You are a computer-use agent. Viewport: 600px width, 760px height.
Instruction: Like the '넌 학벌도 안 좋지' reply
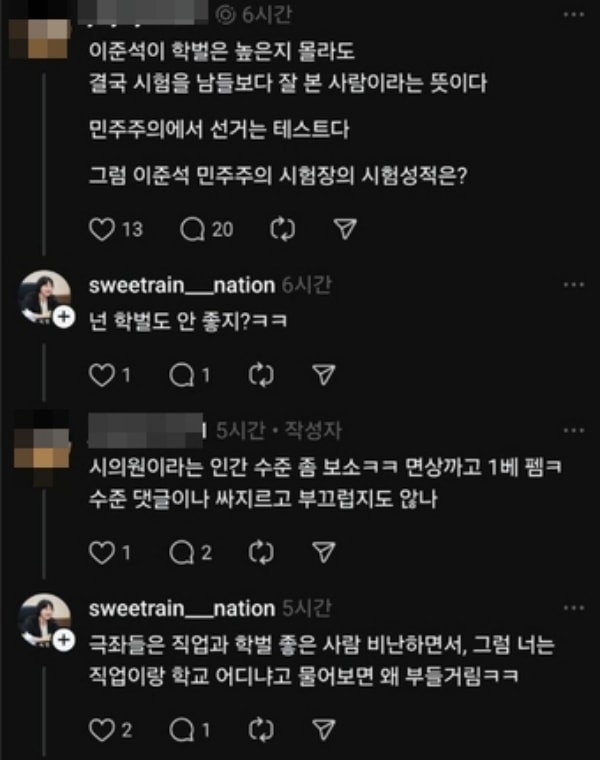pyautogui.click(x=102, y=375)
